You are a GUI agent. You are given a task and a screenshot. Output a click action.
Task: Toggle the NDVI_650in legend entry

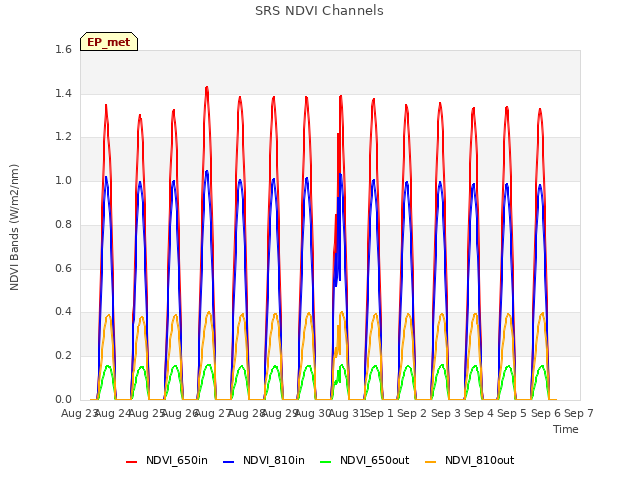(x=167, y=461)
